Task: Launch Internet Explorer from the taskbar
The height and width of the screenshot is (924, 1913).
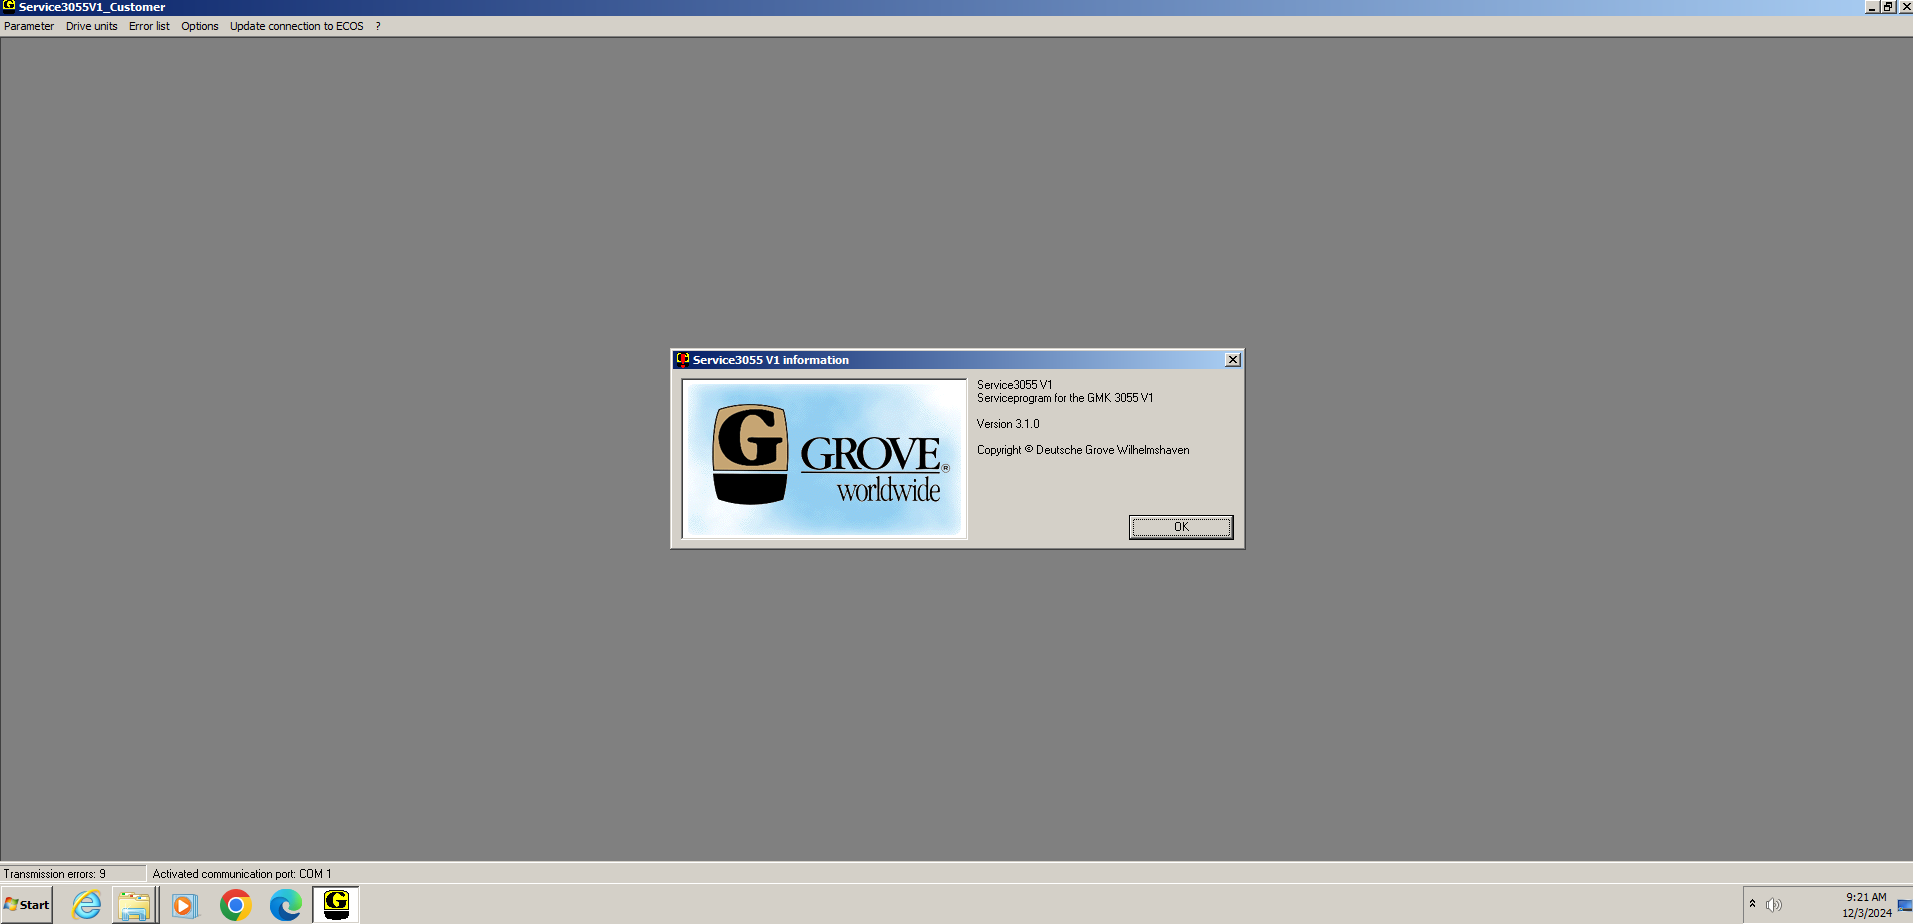Action: coord(86,904)
